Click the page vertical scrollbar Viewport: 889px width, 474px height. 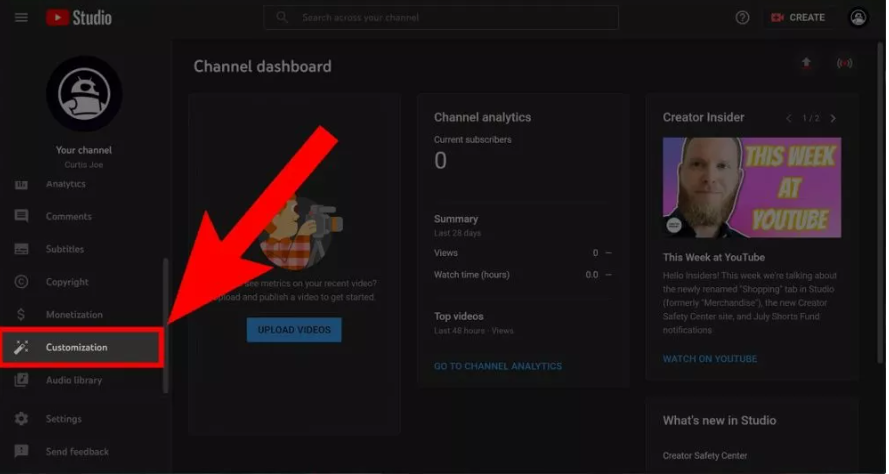tap(880, 204)
